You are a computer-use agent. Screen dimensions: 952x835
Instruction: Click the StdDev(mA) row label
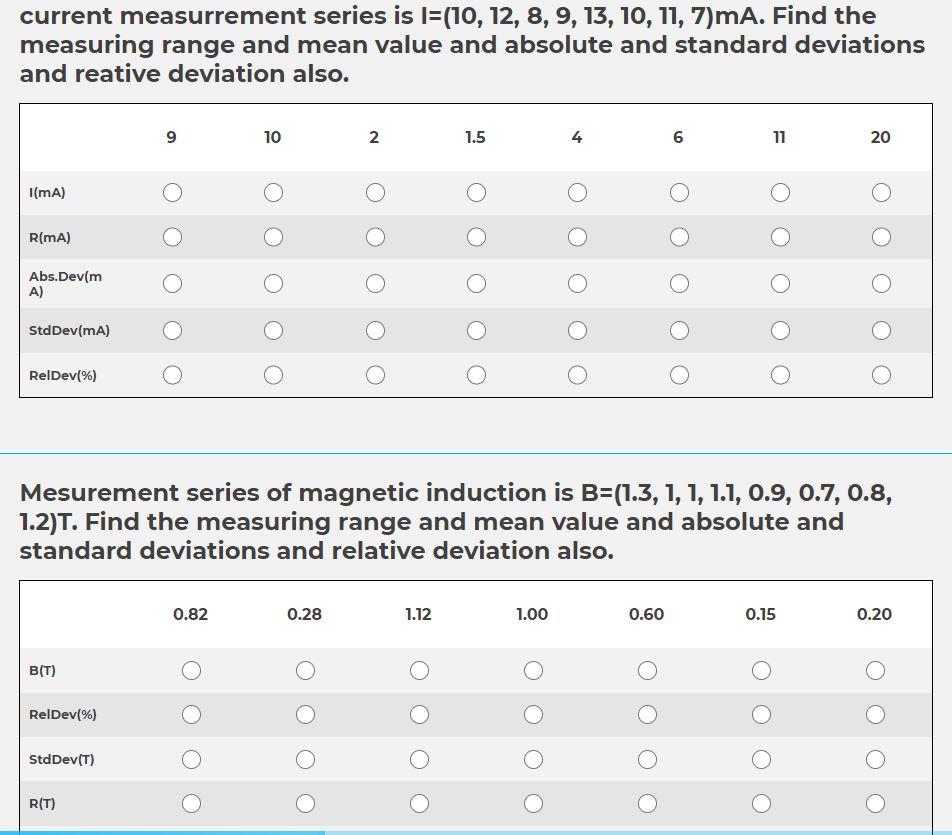(69, 330)
